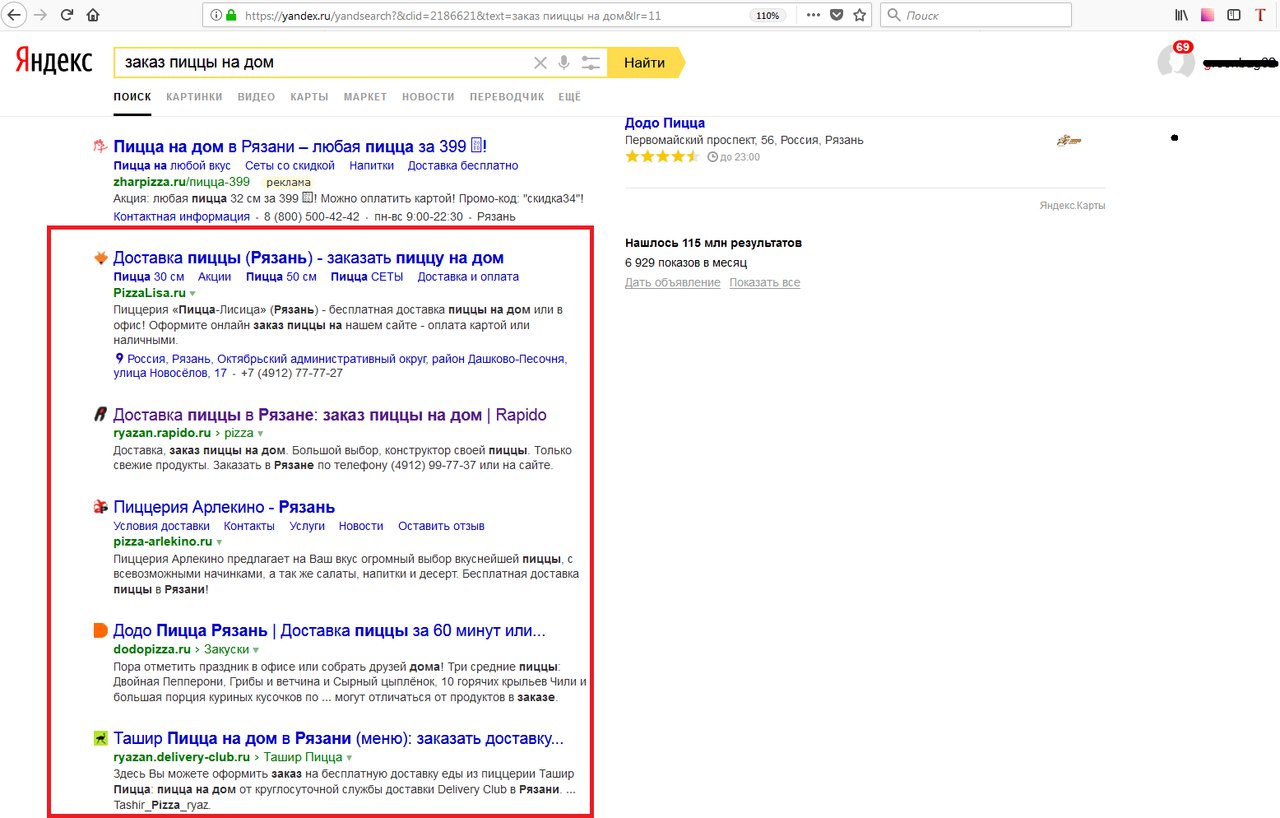Click the colorful extension icon near library
This screenshot has width=1280, height=818.
1208,15
